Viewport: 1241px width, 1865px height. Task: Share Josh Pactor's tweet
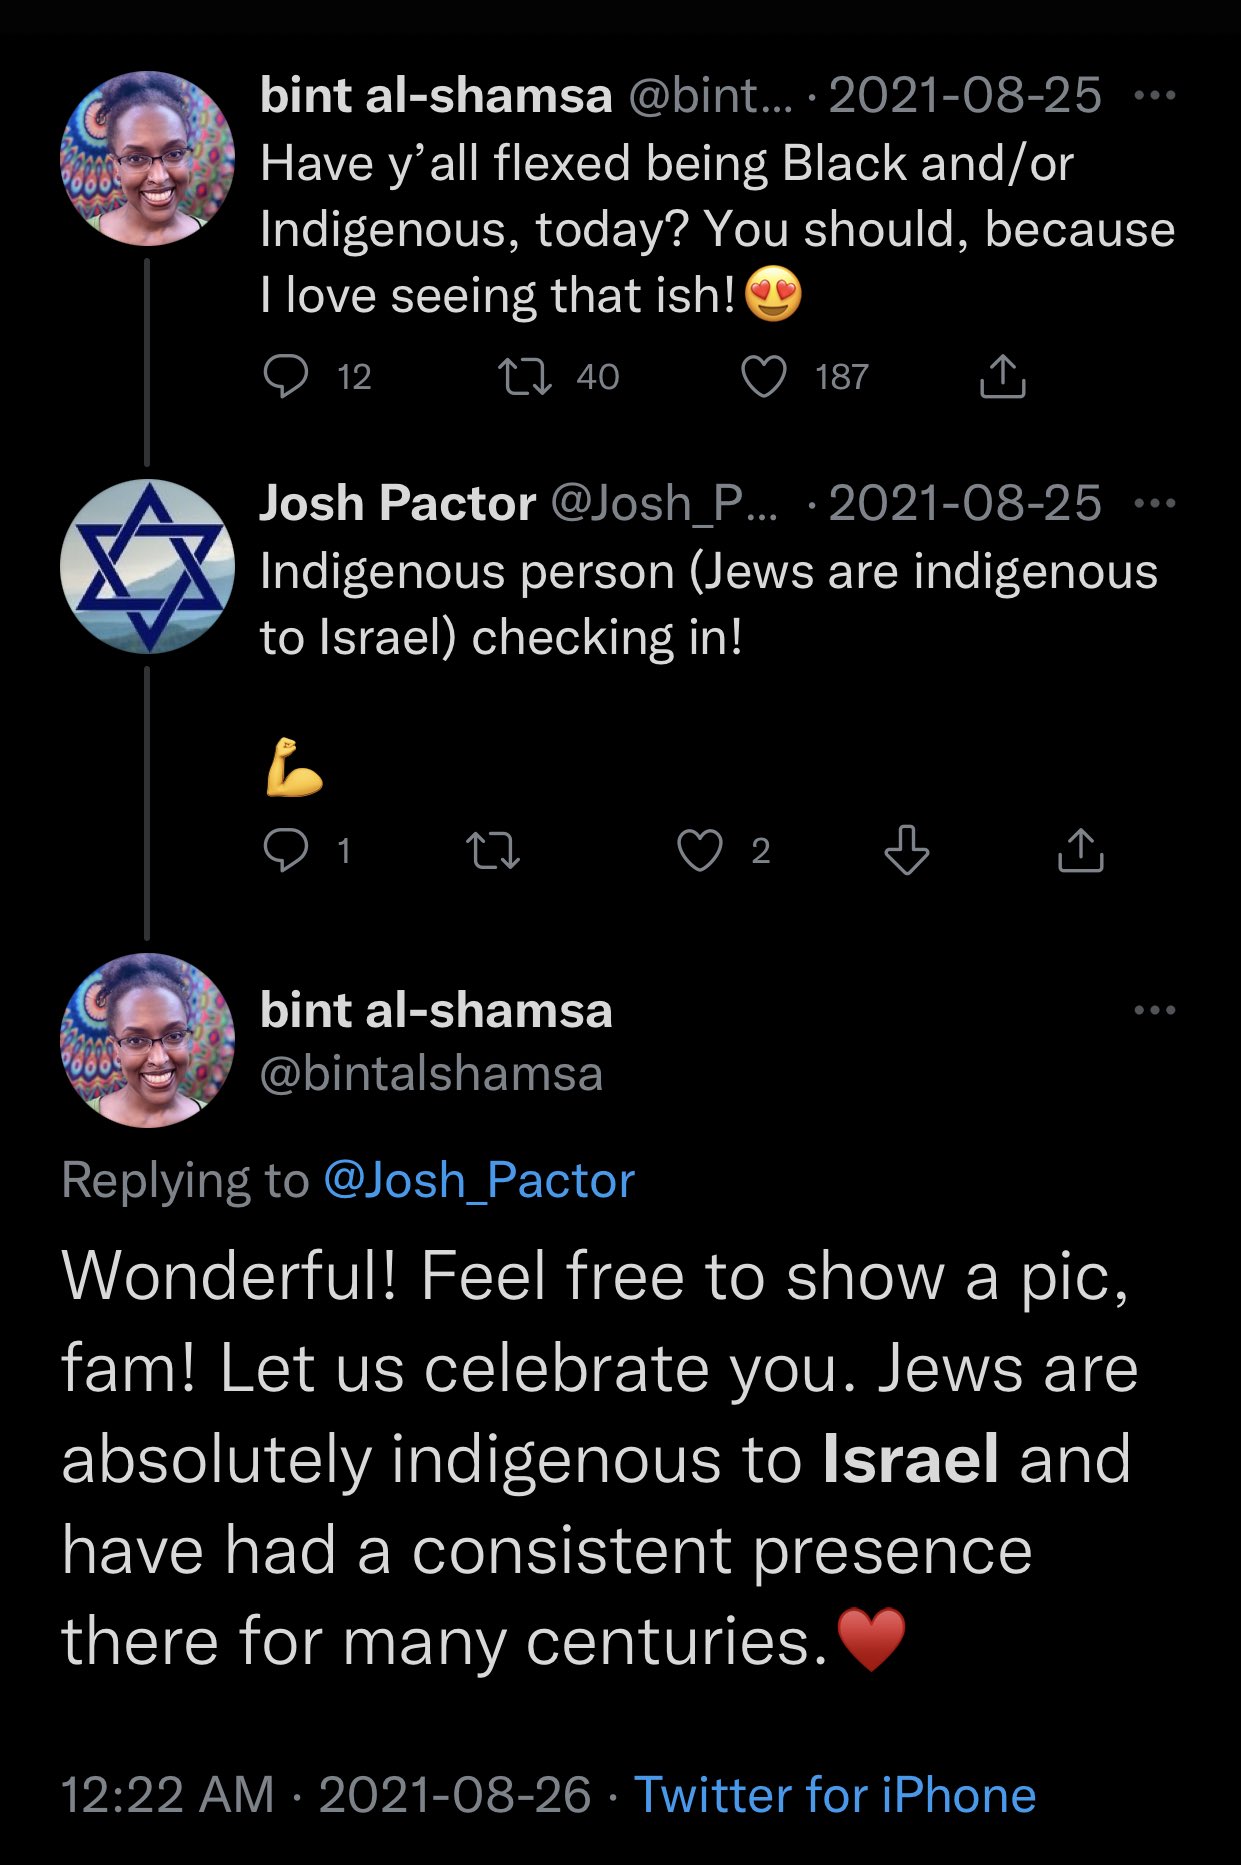[1080, 851]
